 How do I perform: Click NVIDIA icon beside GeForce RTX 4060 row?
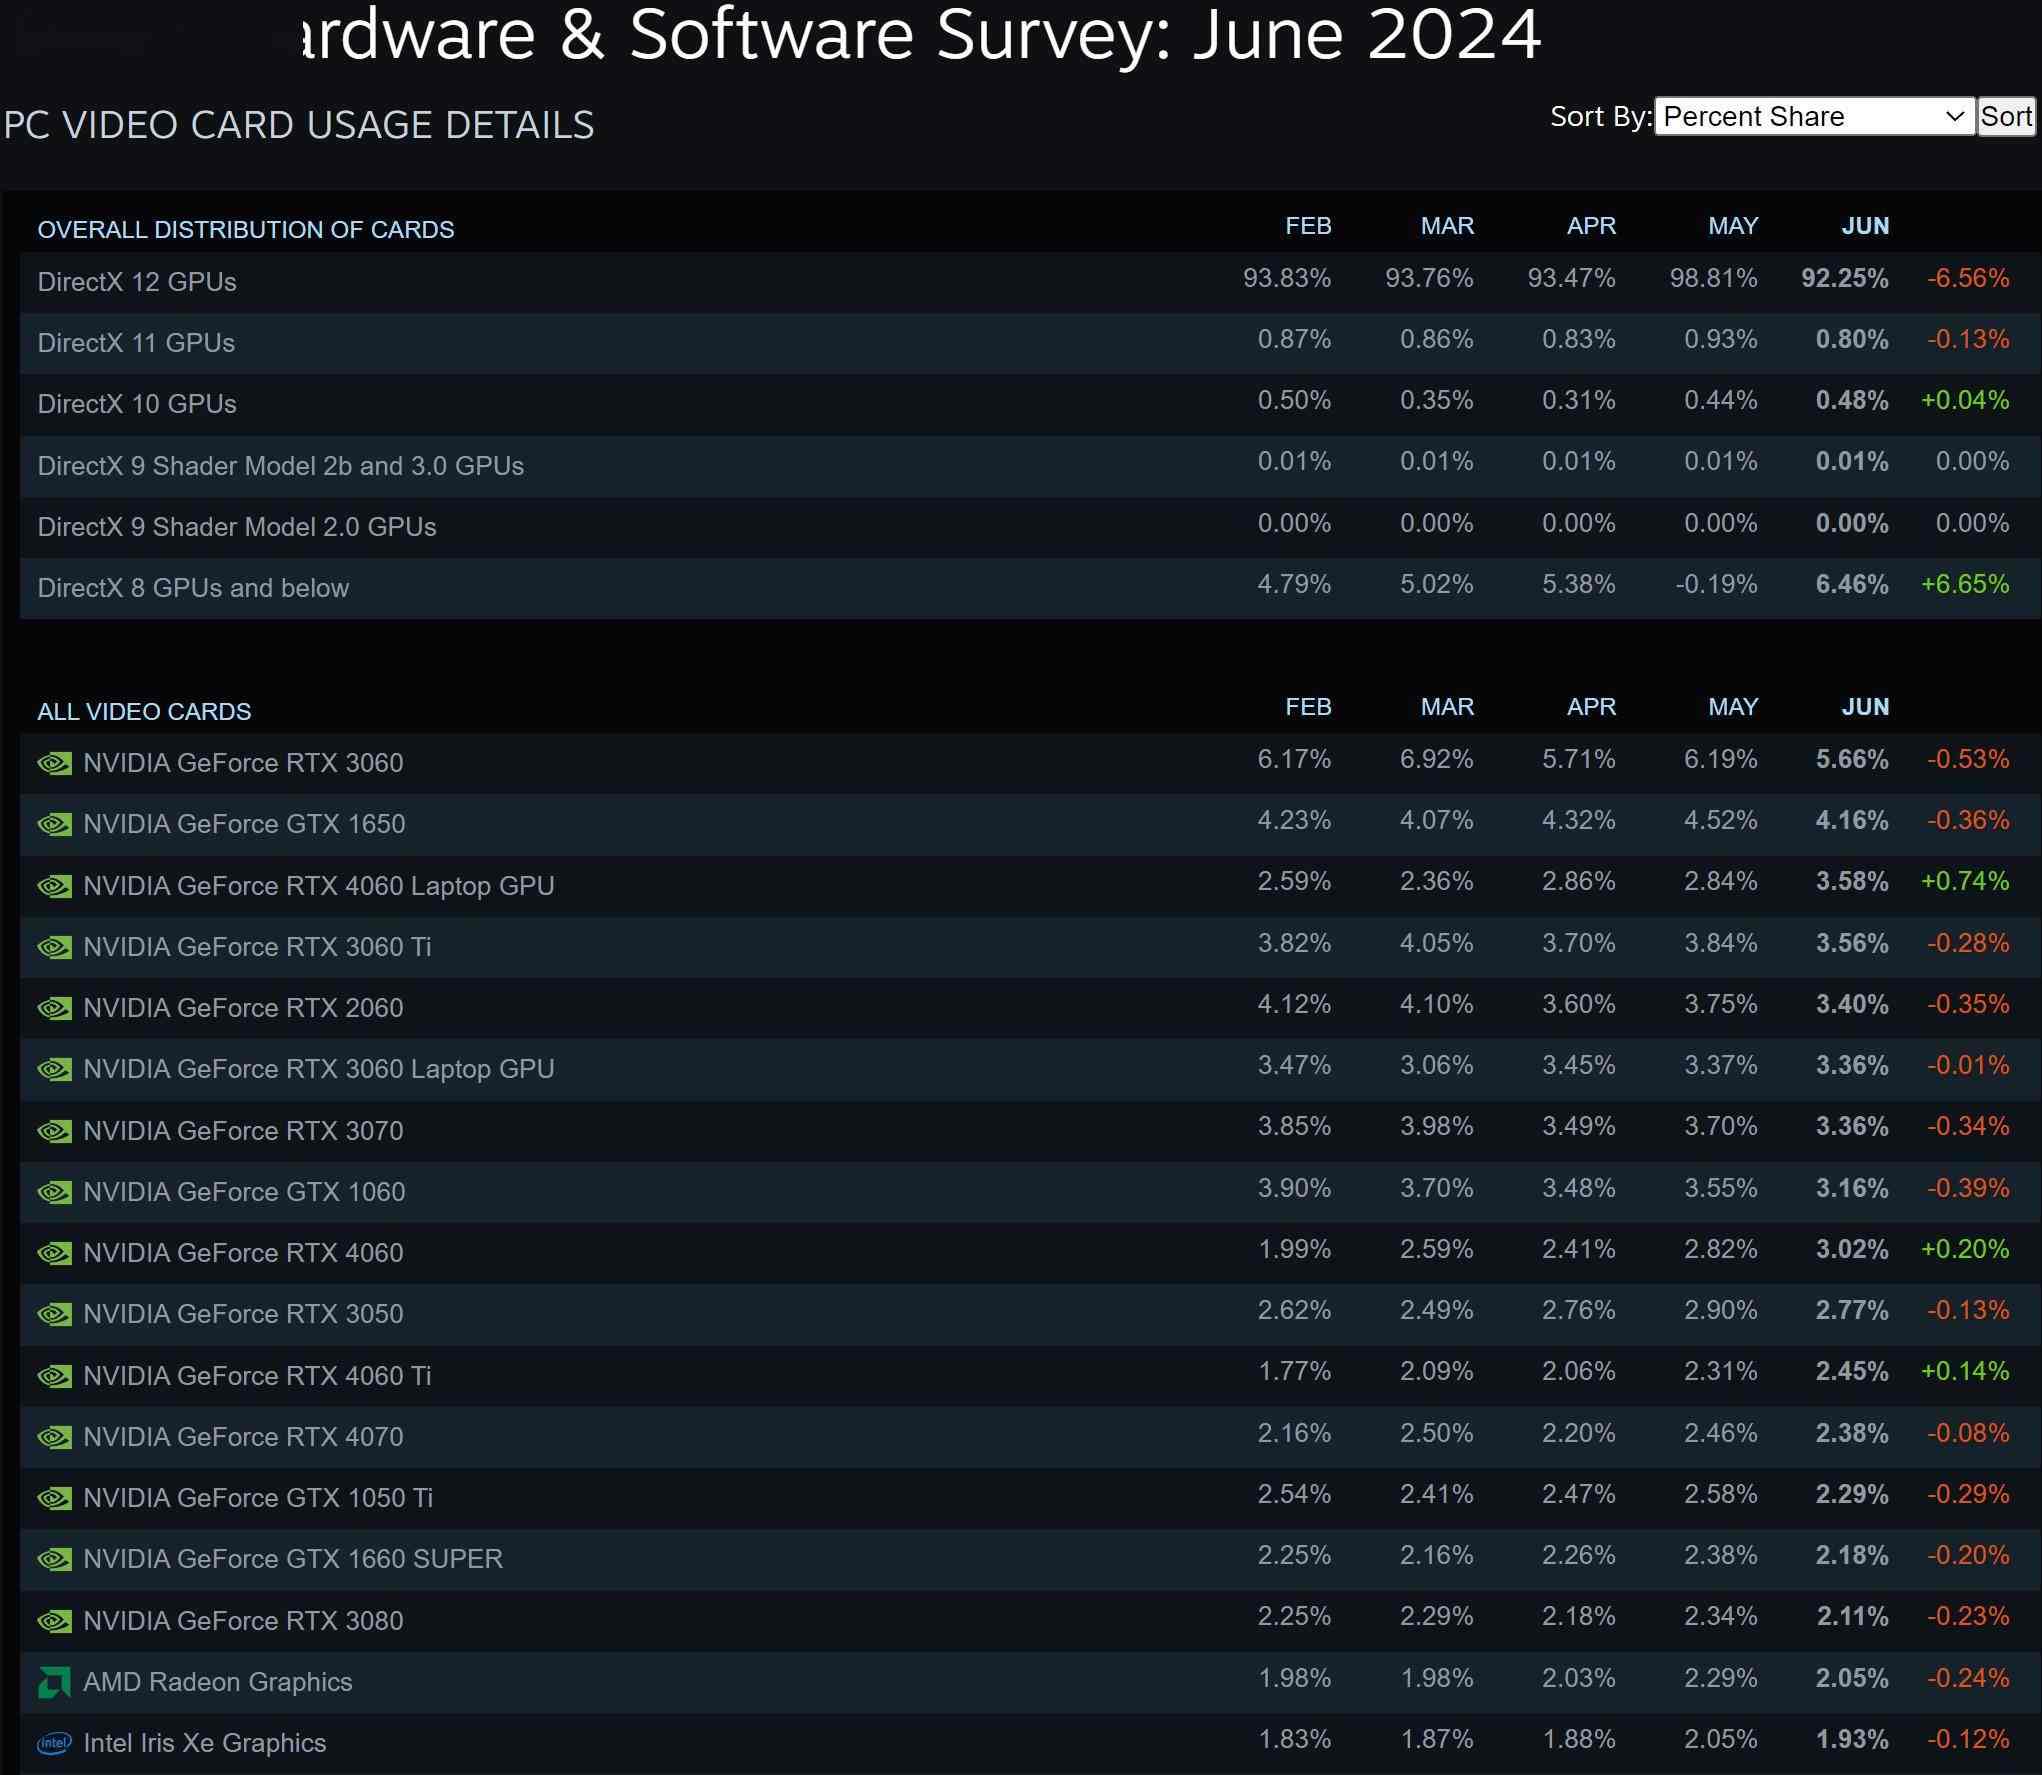point(55,1253)
